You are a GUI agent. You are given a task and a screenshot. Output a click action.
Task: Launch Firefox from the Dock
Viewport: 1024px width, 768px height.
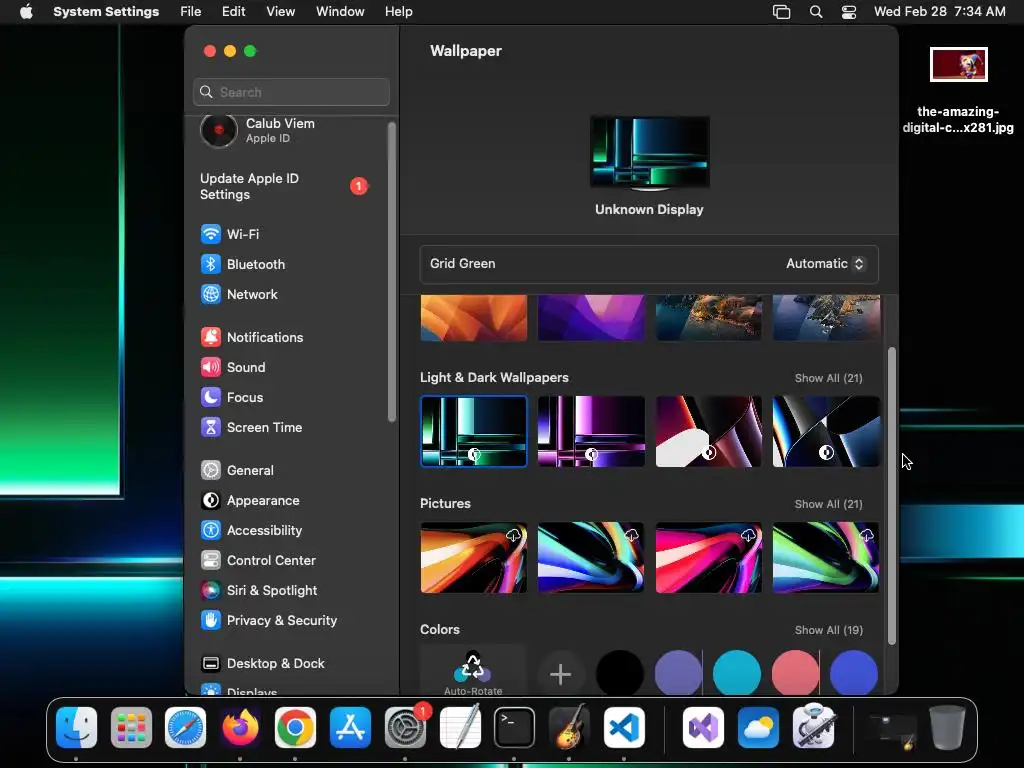(240, 727)
